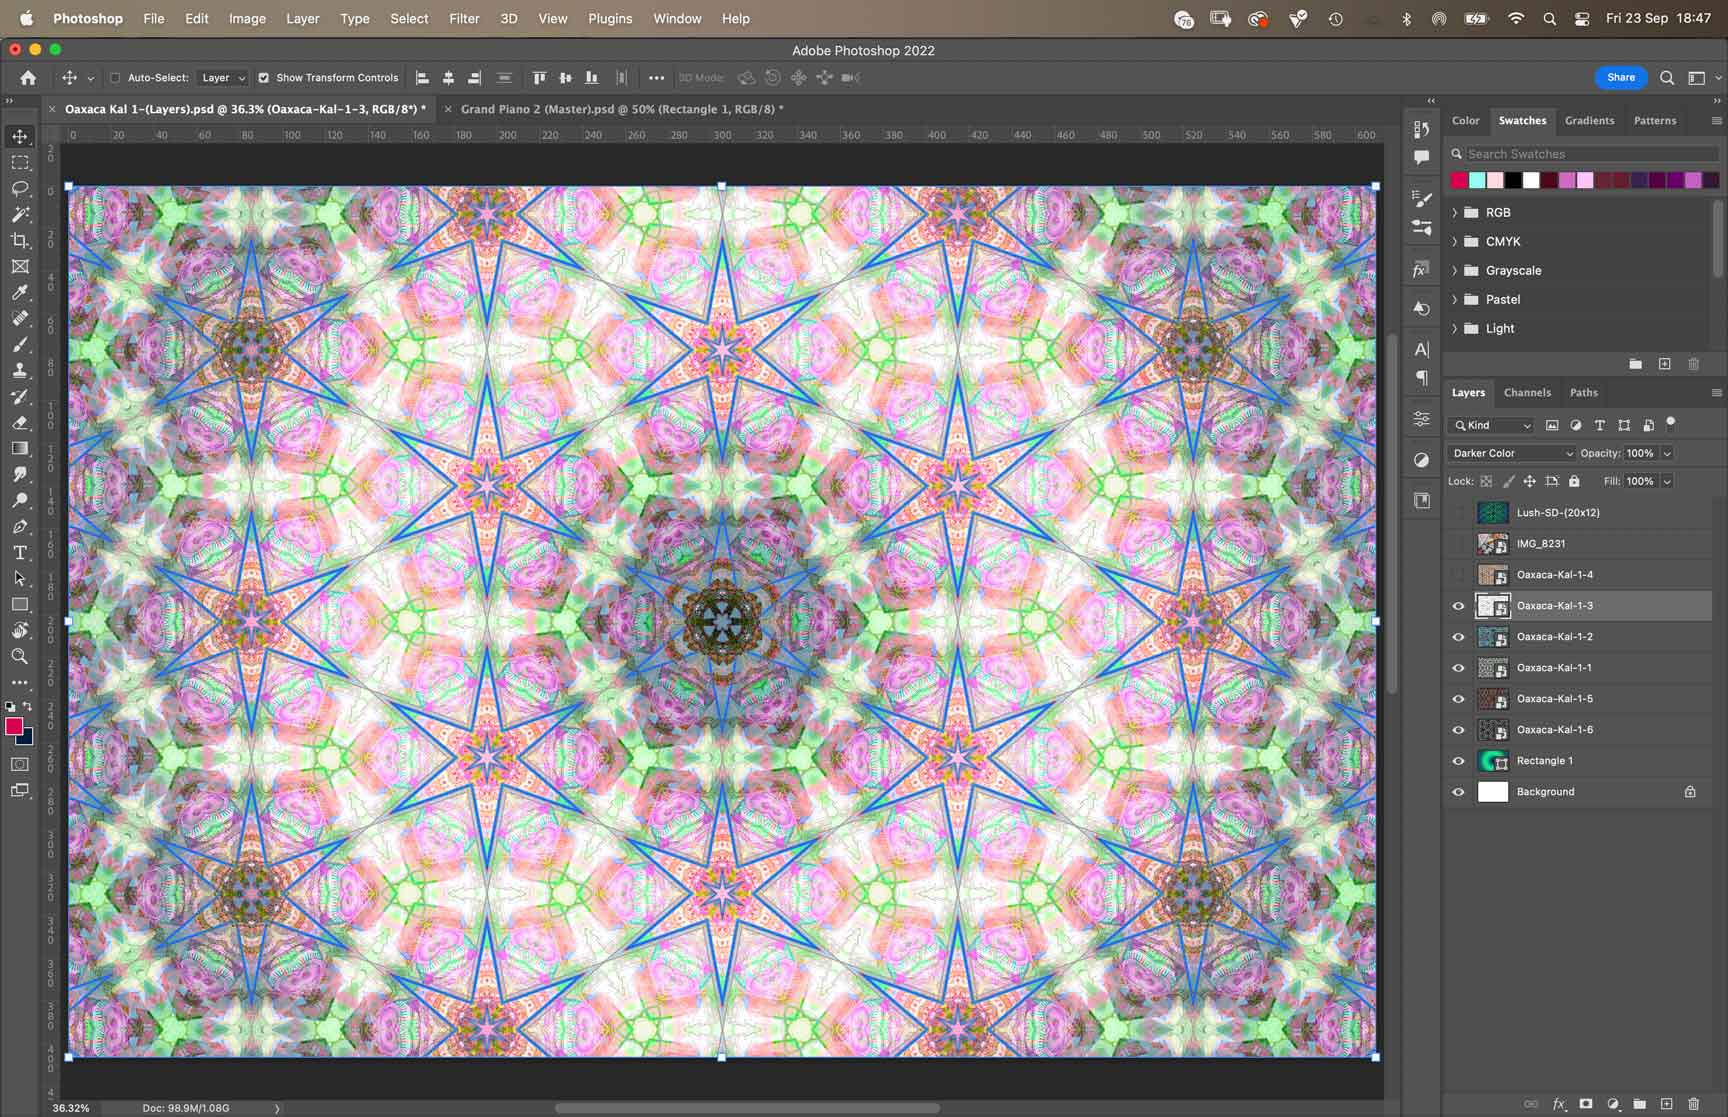Select the Eraser tool
The width and height of the screenshot is (1728, 1117).
pos(20,422)
